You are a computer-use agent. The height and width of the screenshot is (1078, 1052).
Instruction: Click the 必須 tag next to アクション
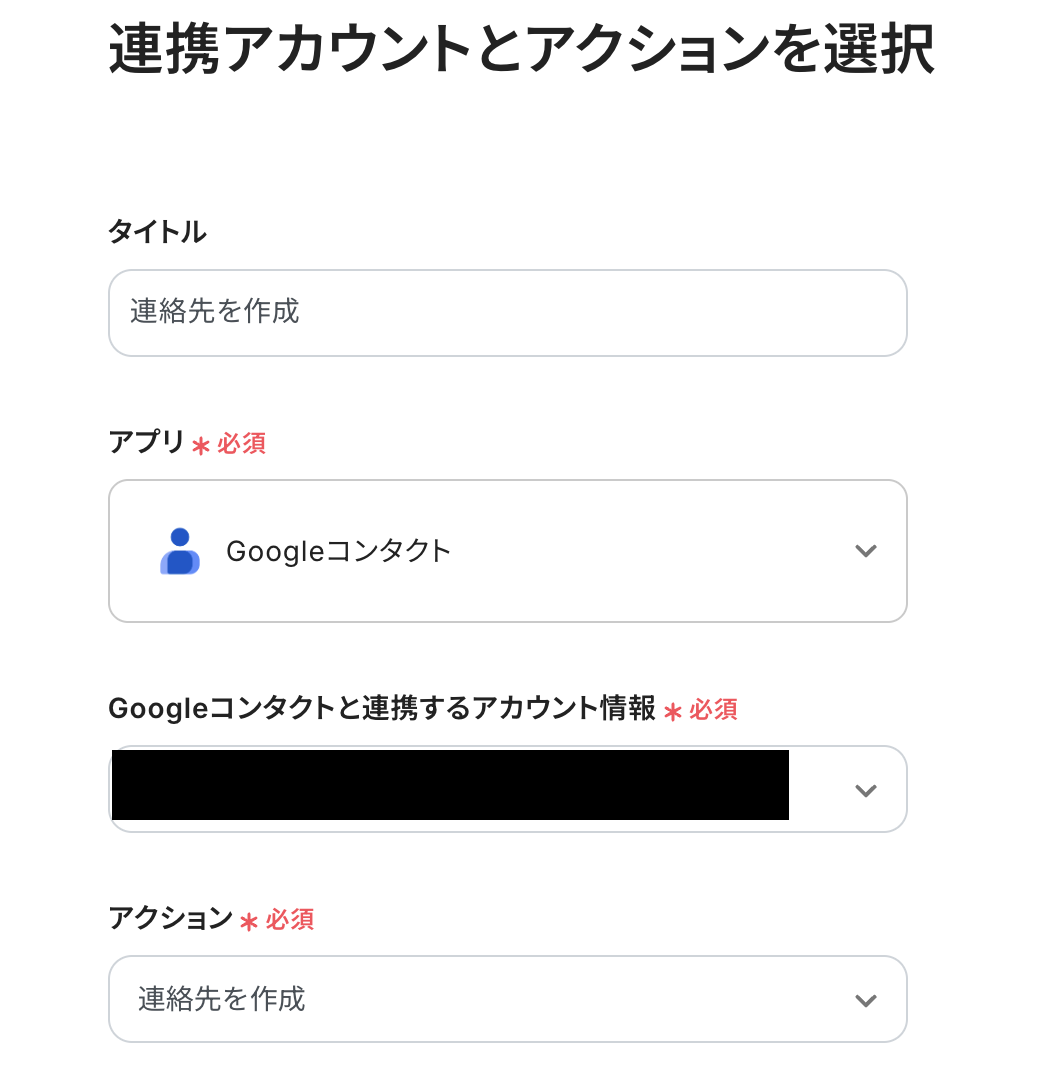(x=290, y=920)
